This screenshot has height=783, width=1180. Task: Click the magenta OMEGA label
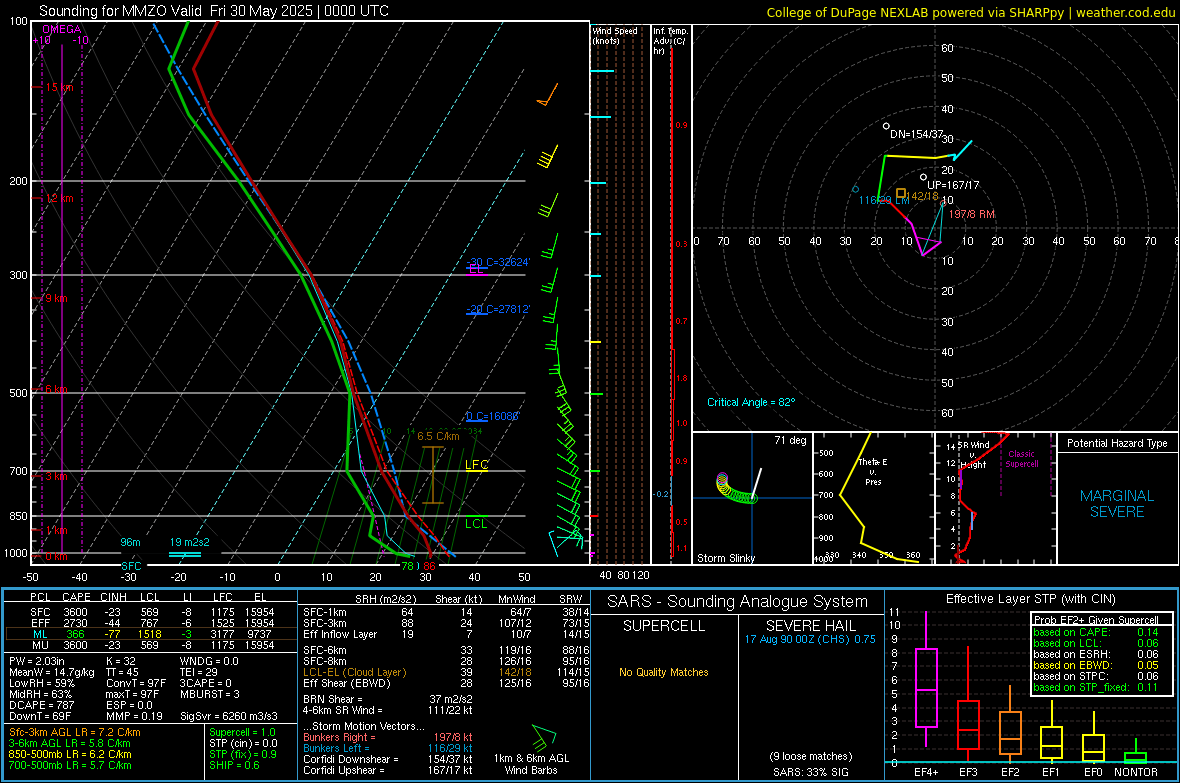coord(62,29)
